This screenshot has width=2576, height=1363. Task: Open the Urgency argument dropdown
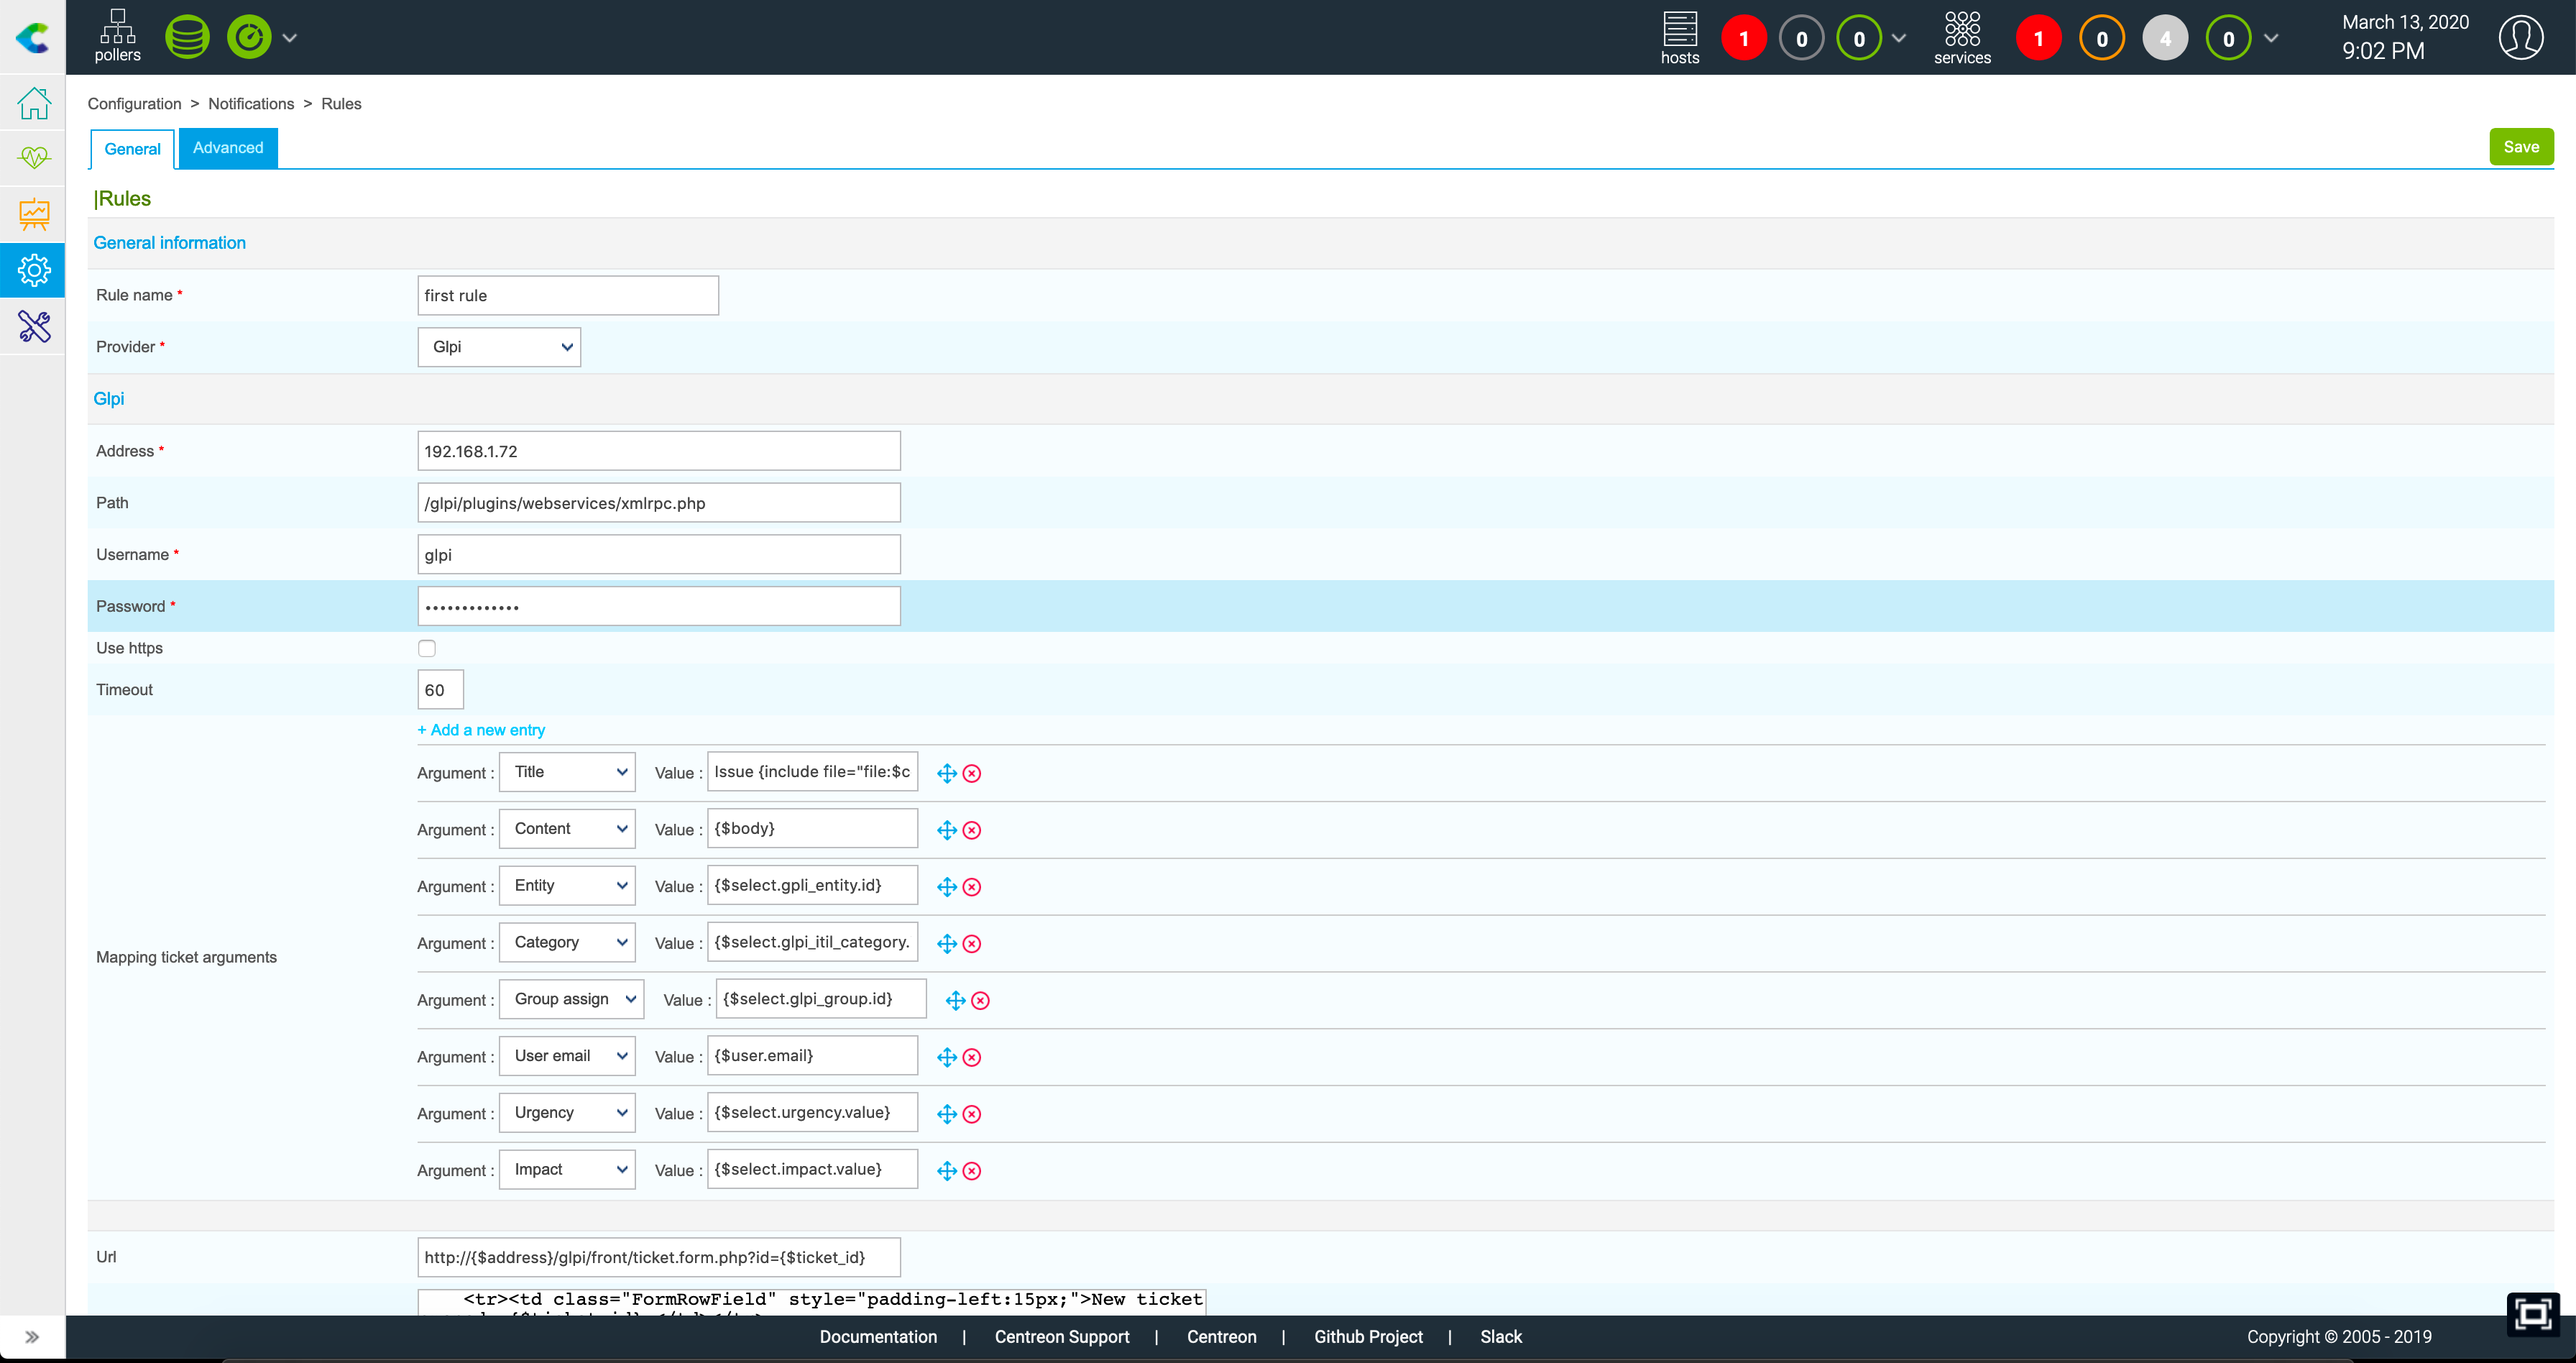pos(567,1113)
